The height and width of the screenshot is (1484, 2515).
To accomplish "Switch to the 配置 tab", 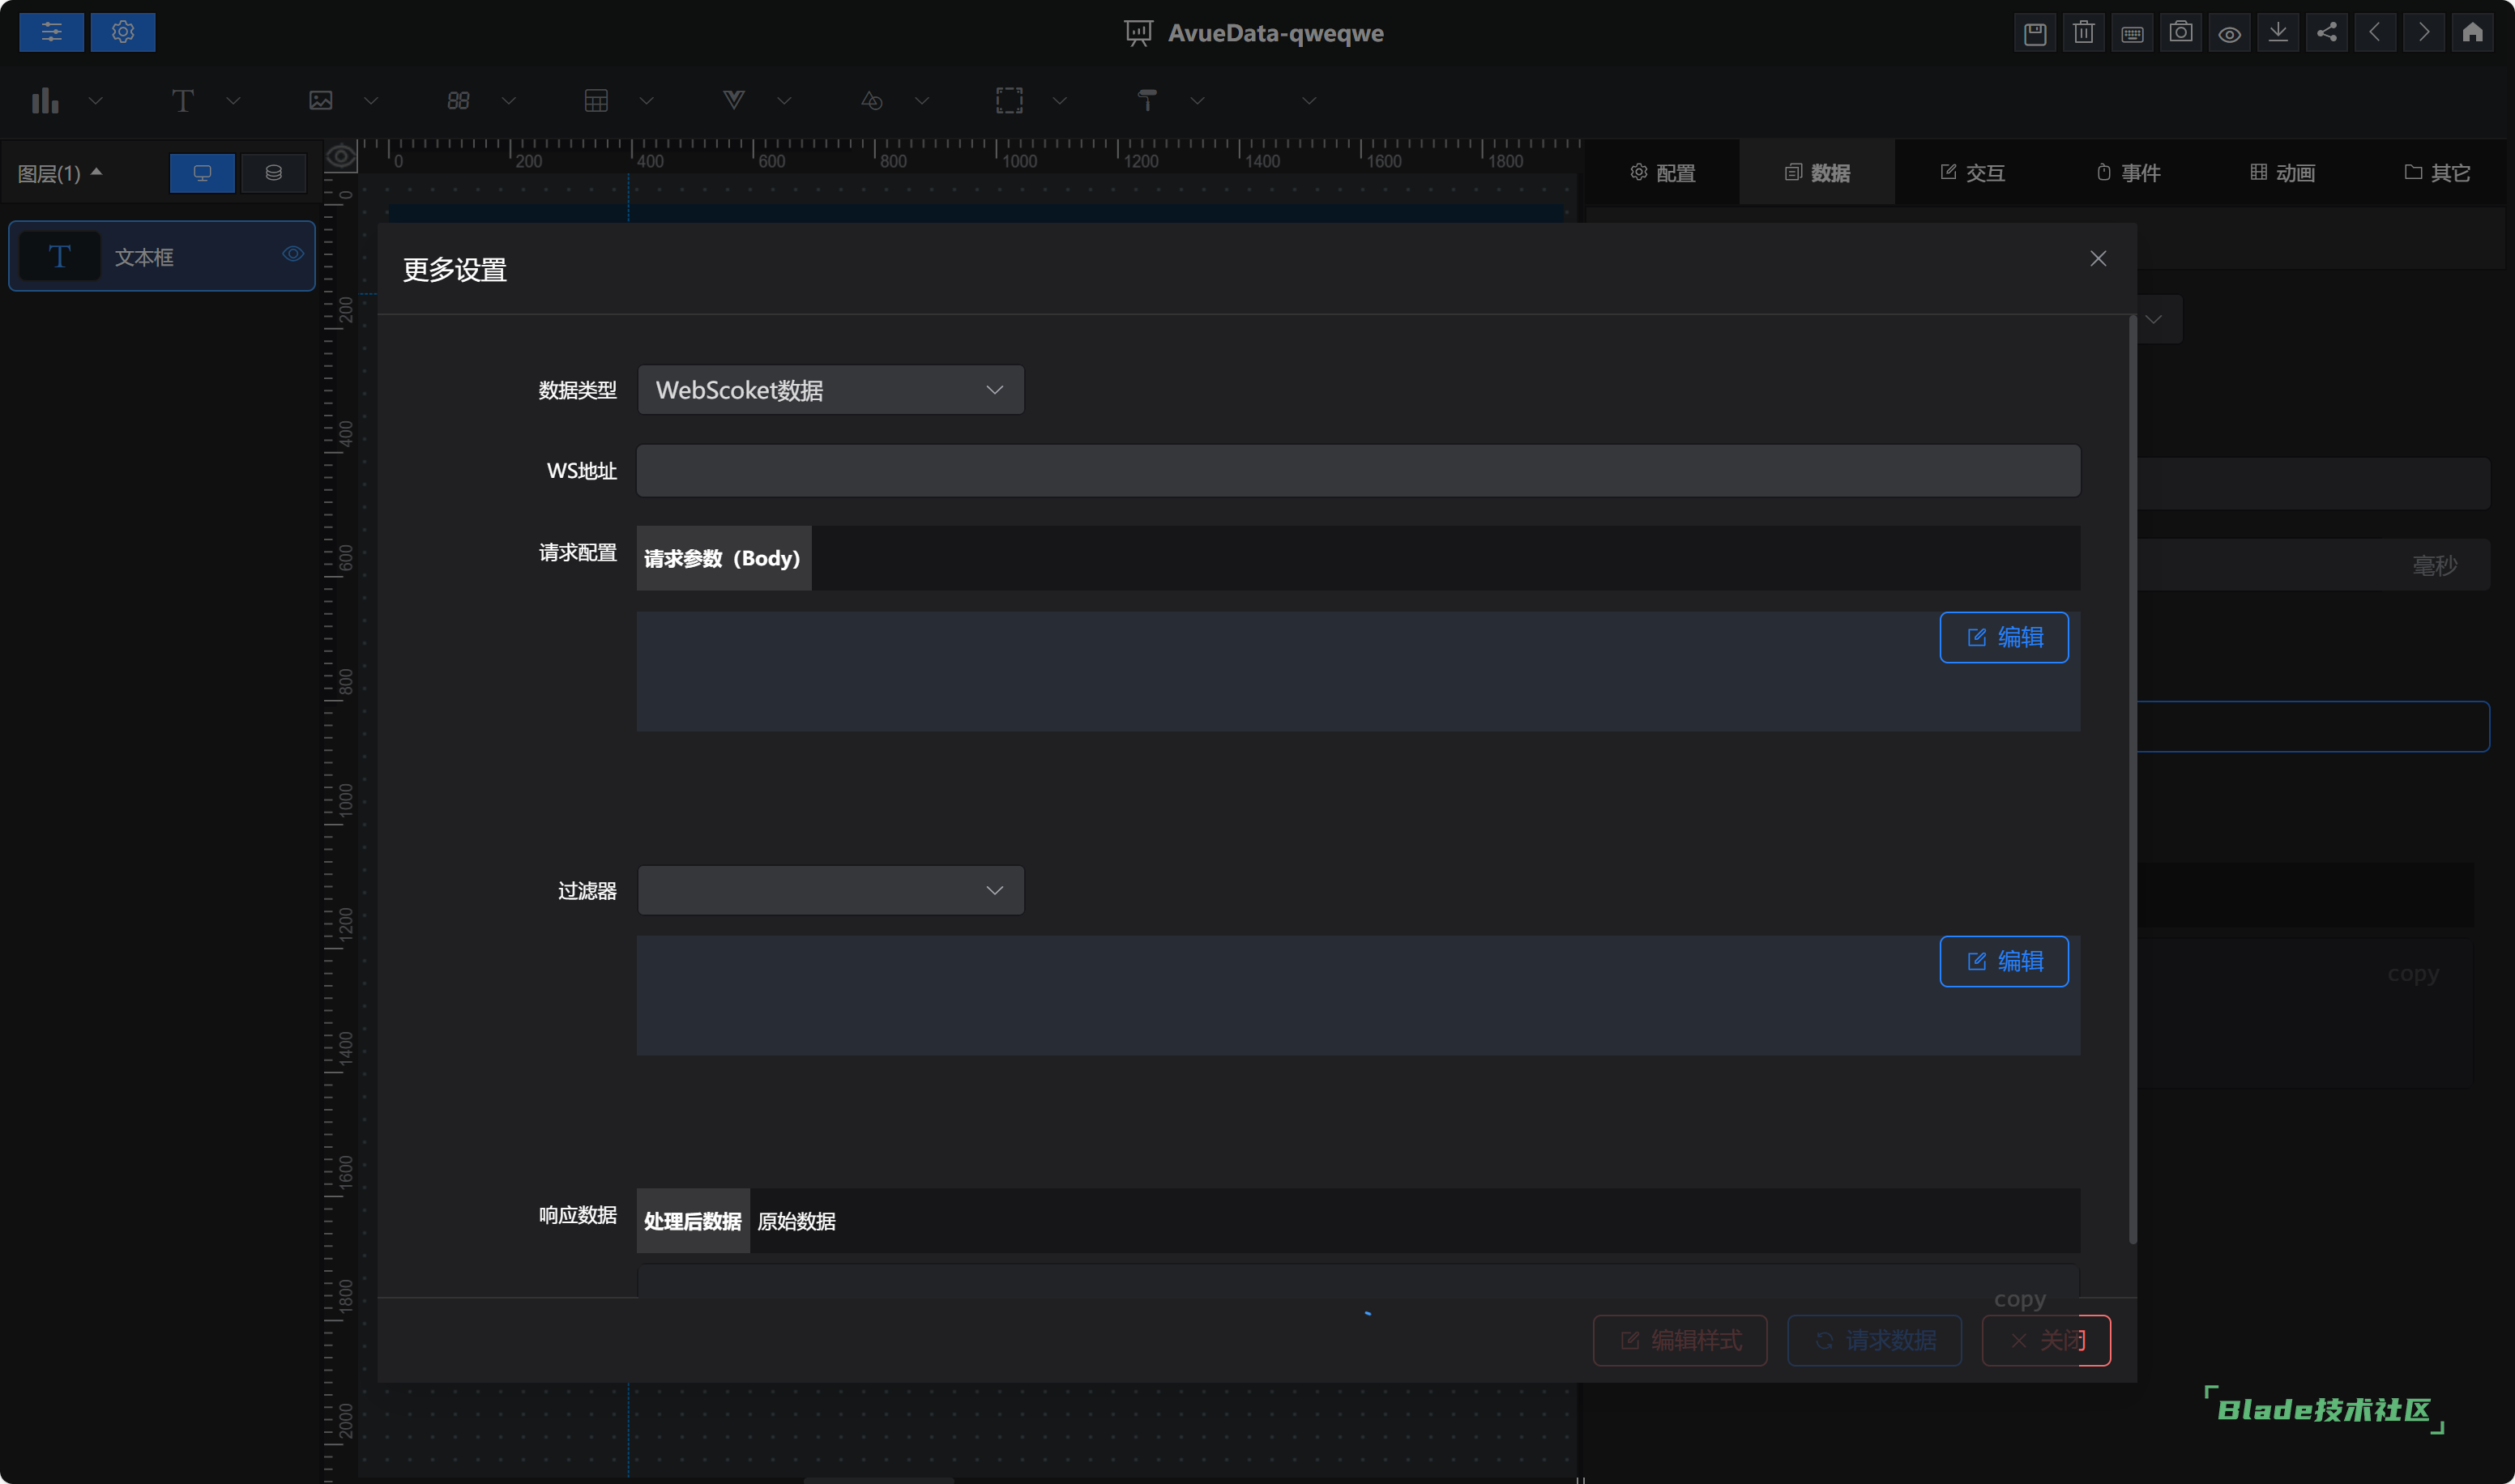I will coord(1662,173).
